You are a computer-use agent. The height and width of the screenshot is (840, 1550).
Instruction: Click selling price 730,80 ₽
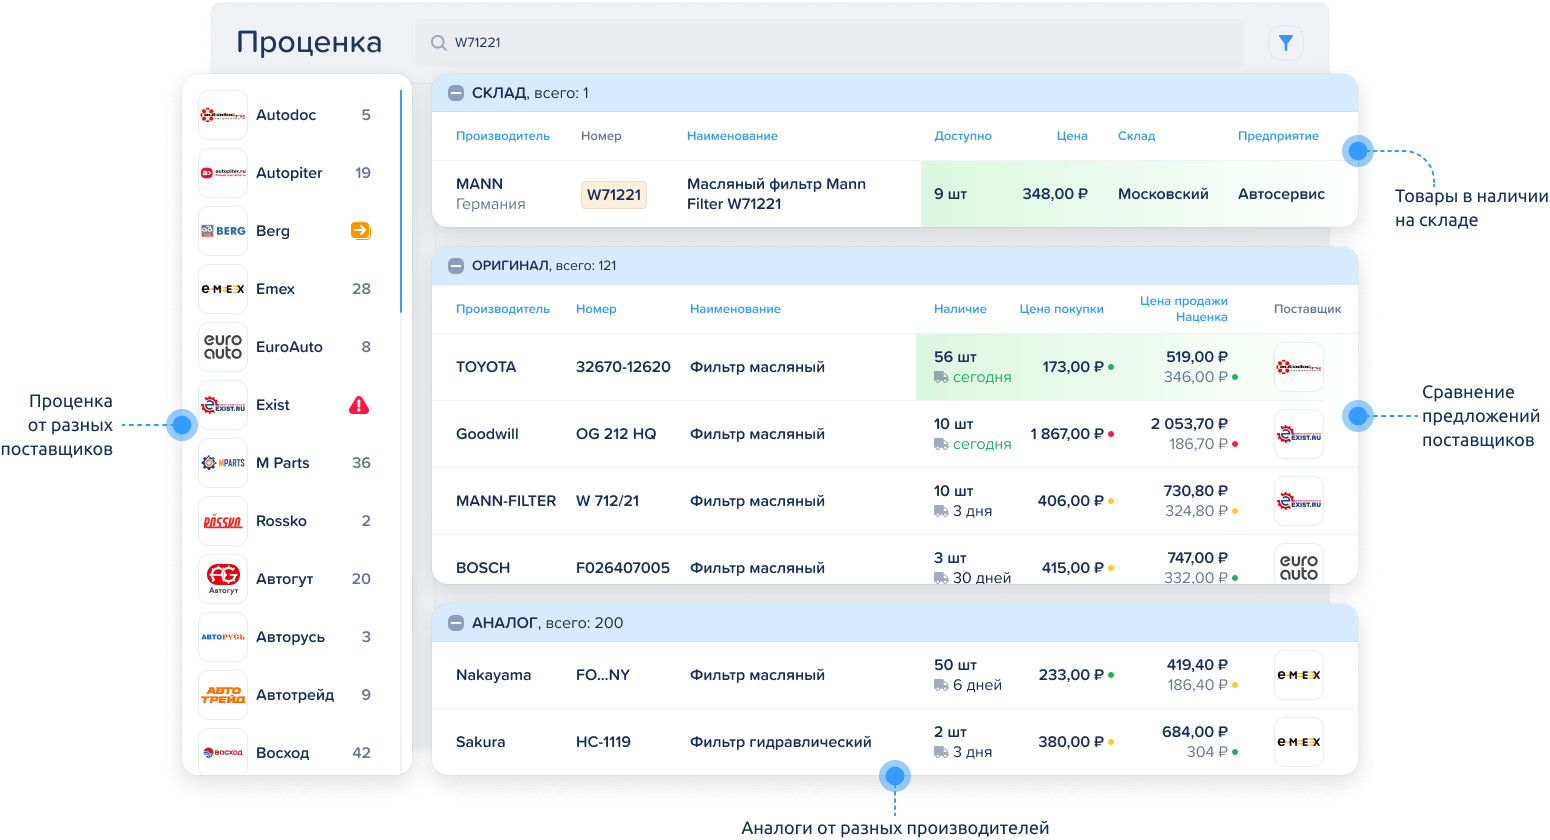[x=1196, y=491]
